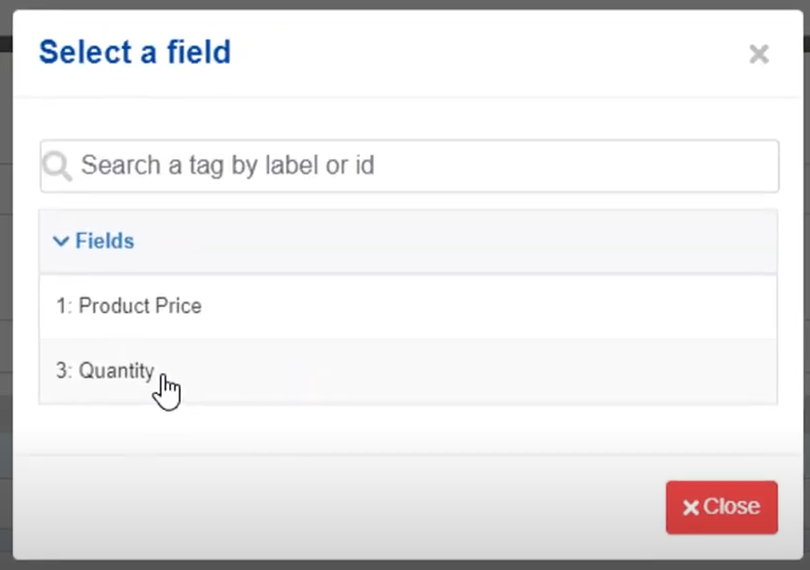The width and height of the screenshot is (810, 570).
Task: Click the Fields section header label
Action: [105, 241]
